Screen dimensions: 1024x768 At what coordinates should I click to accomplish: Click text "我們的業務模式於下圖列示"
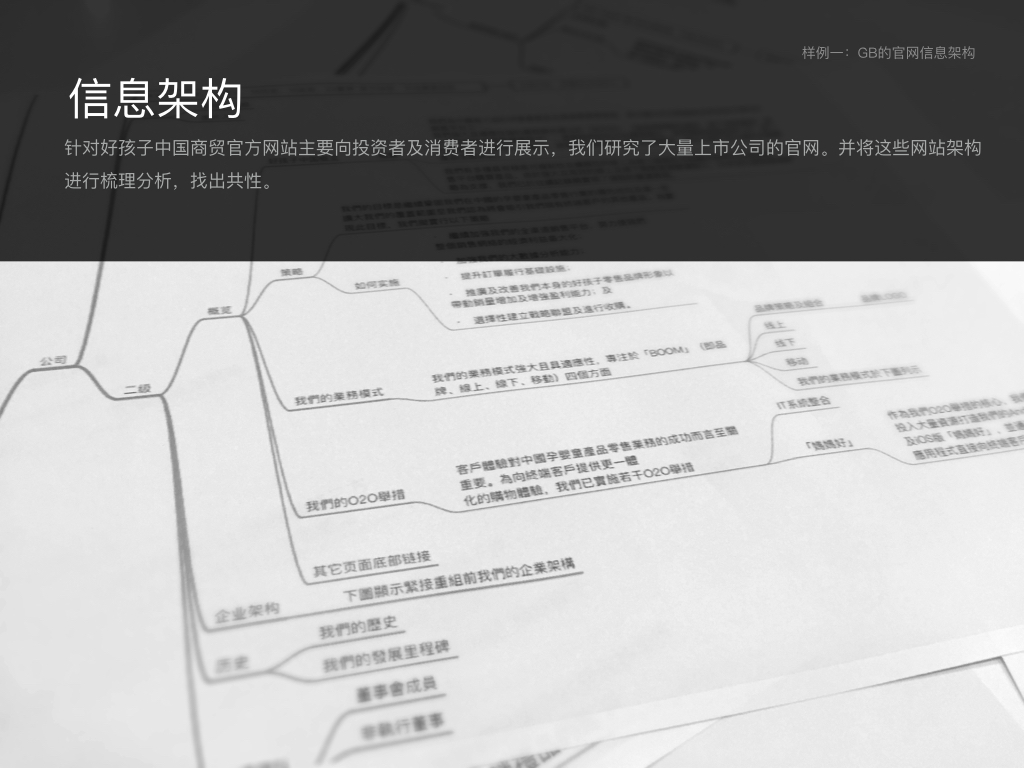pos(859,376)
